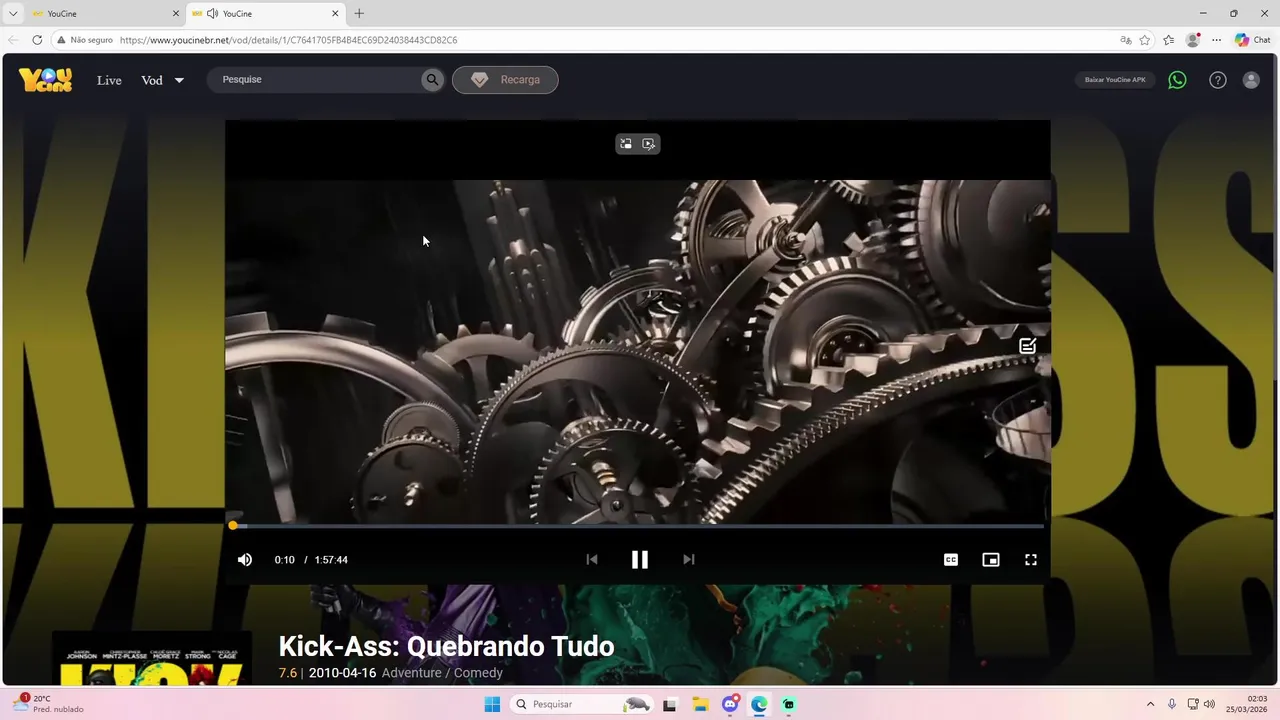The image size is (1280, 720).
Task: Enable picture-in-picture mode
Action: coord(991,560)
